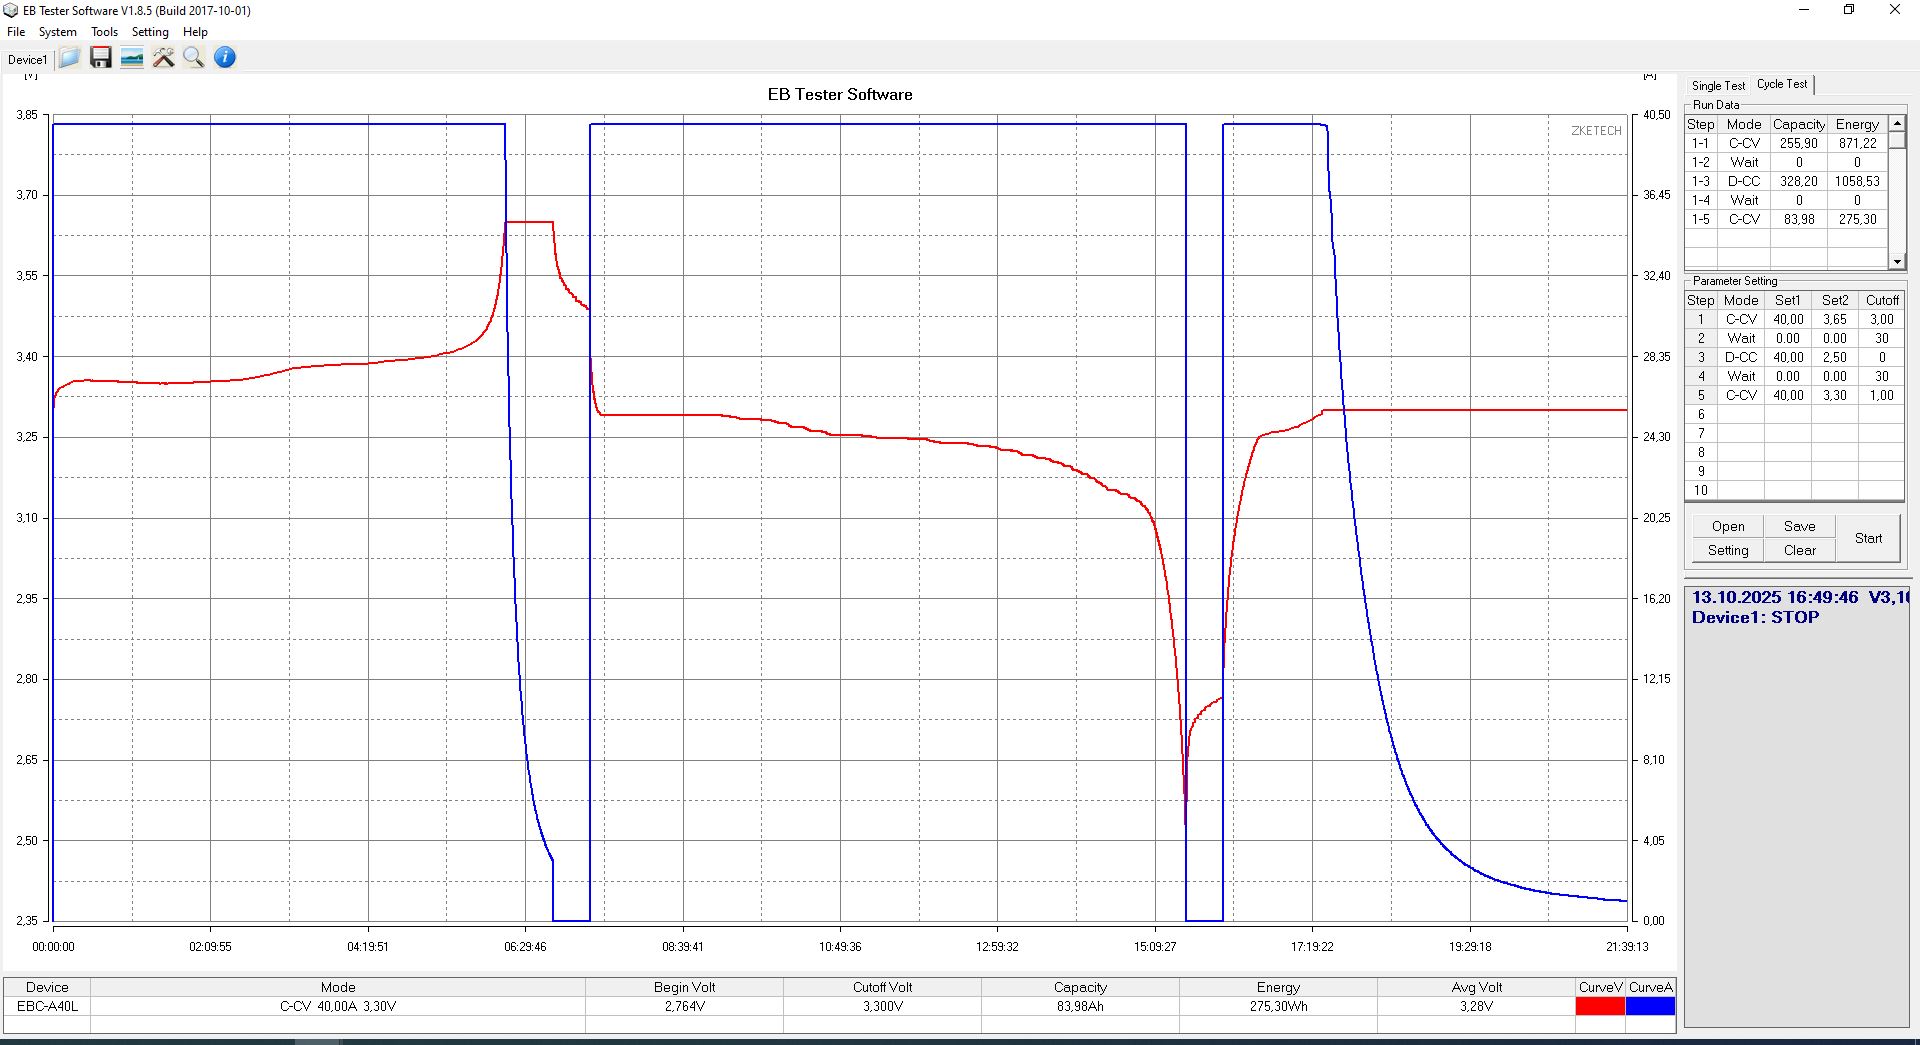Click the Setting button below Open

[x=1727, y=550]
